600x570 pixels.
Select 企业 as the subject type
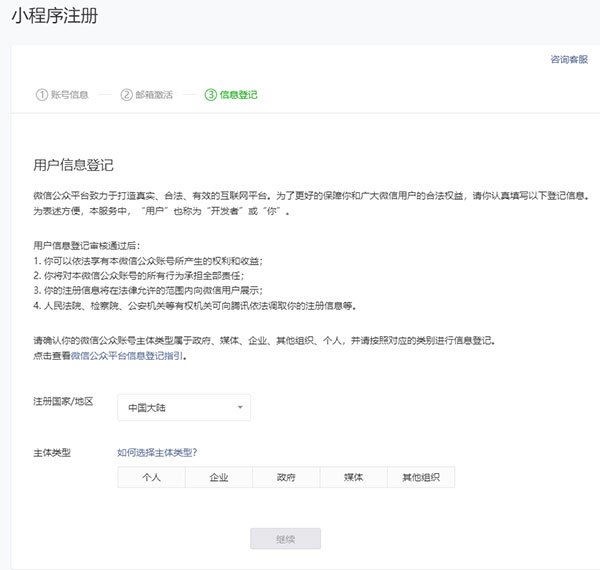click(218, 478)
